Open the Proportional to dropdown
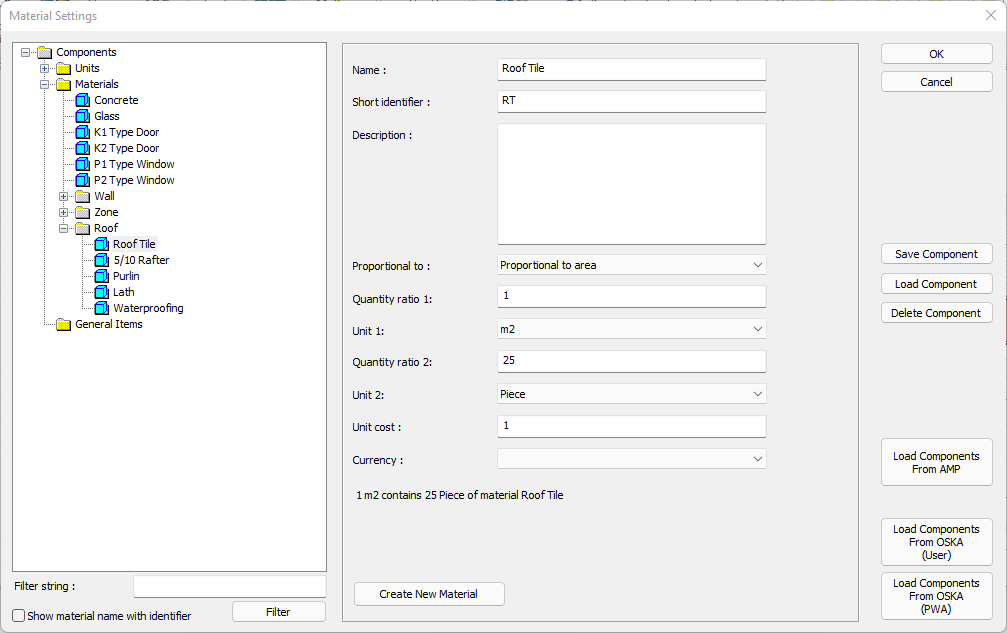The height and width of the screenshot is (633, 1007). (x=631, y=265)
